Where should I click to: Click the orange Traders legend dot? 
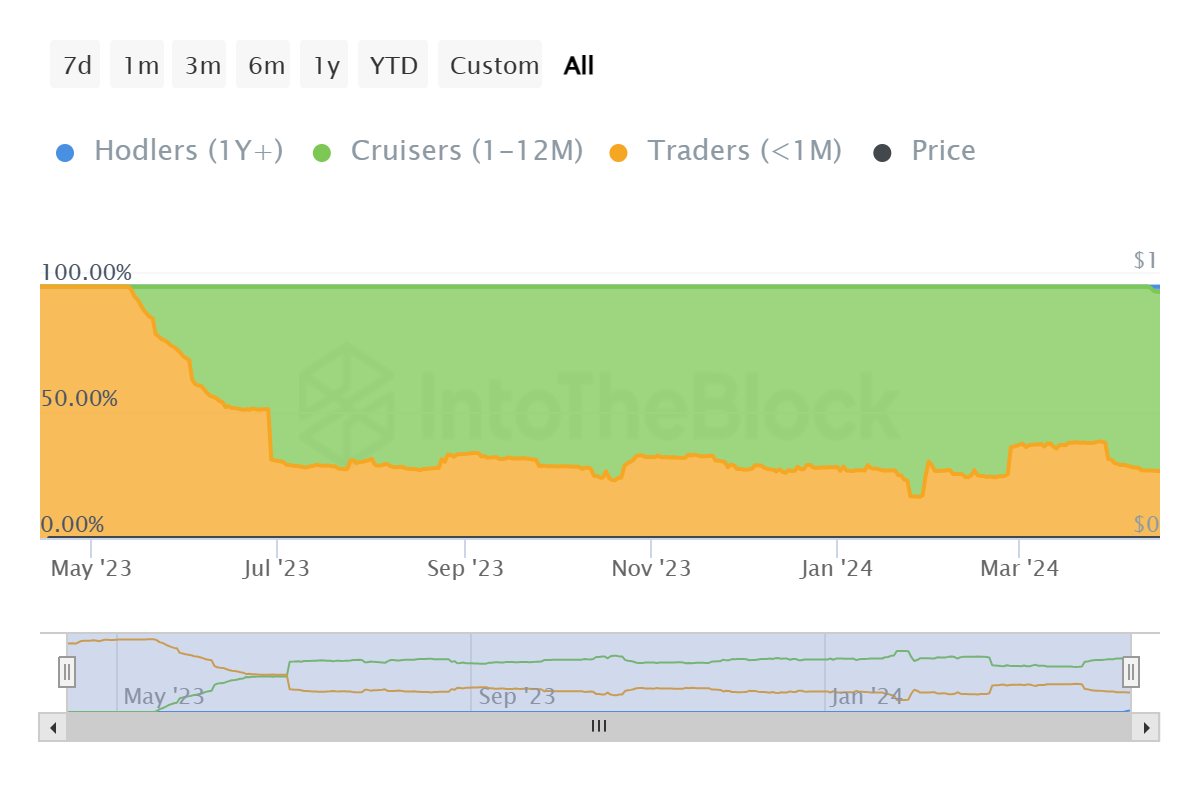pyautogui.click(x=618, y=153)
